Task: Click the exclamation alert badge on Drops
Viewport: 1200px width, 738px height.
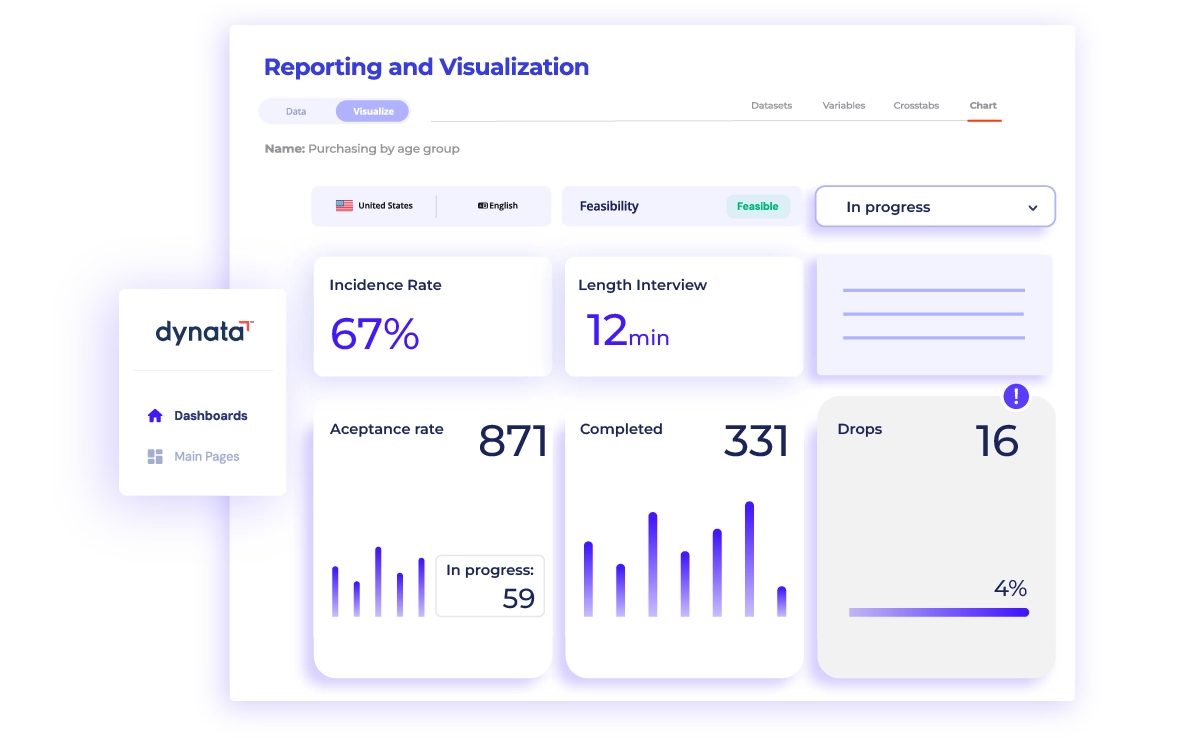Action: [1016, 397]
